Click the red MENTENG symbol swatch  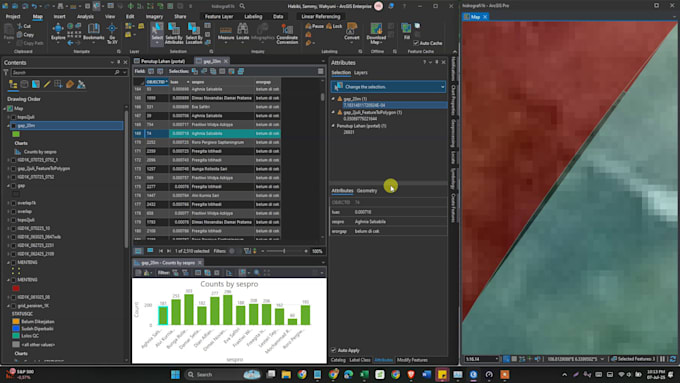click(16, 288)
